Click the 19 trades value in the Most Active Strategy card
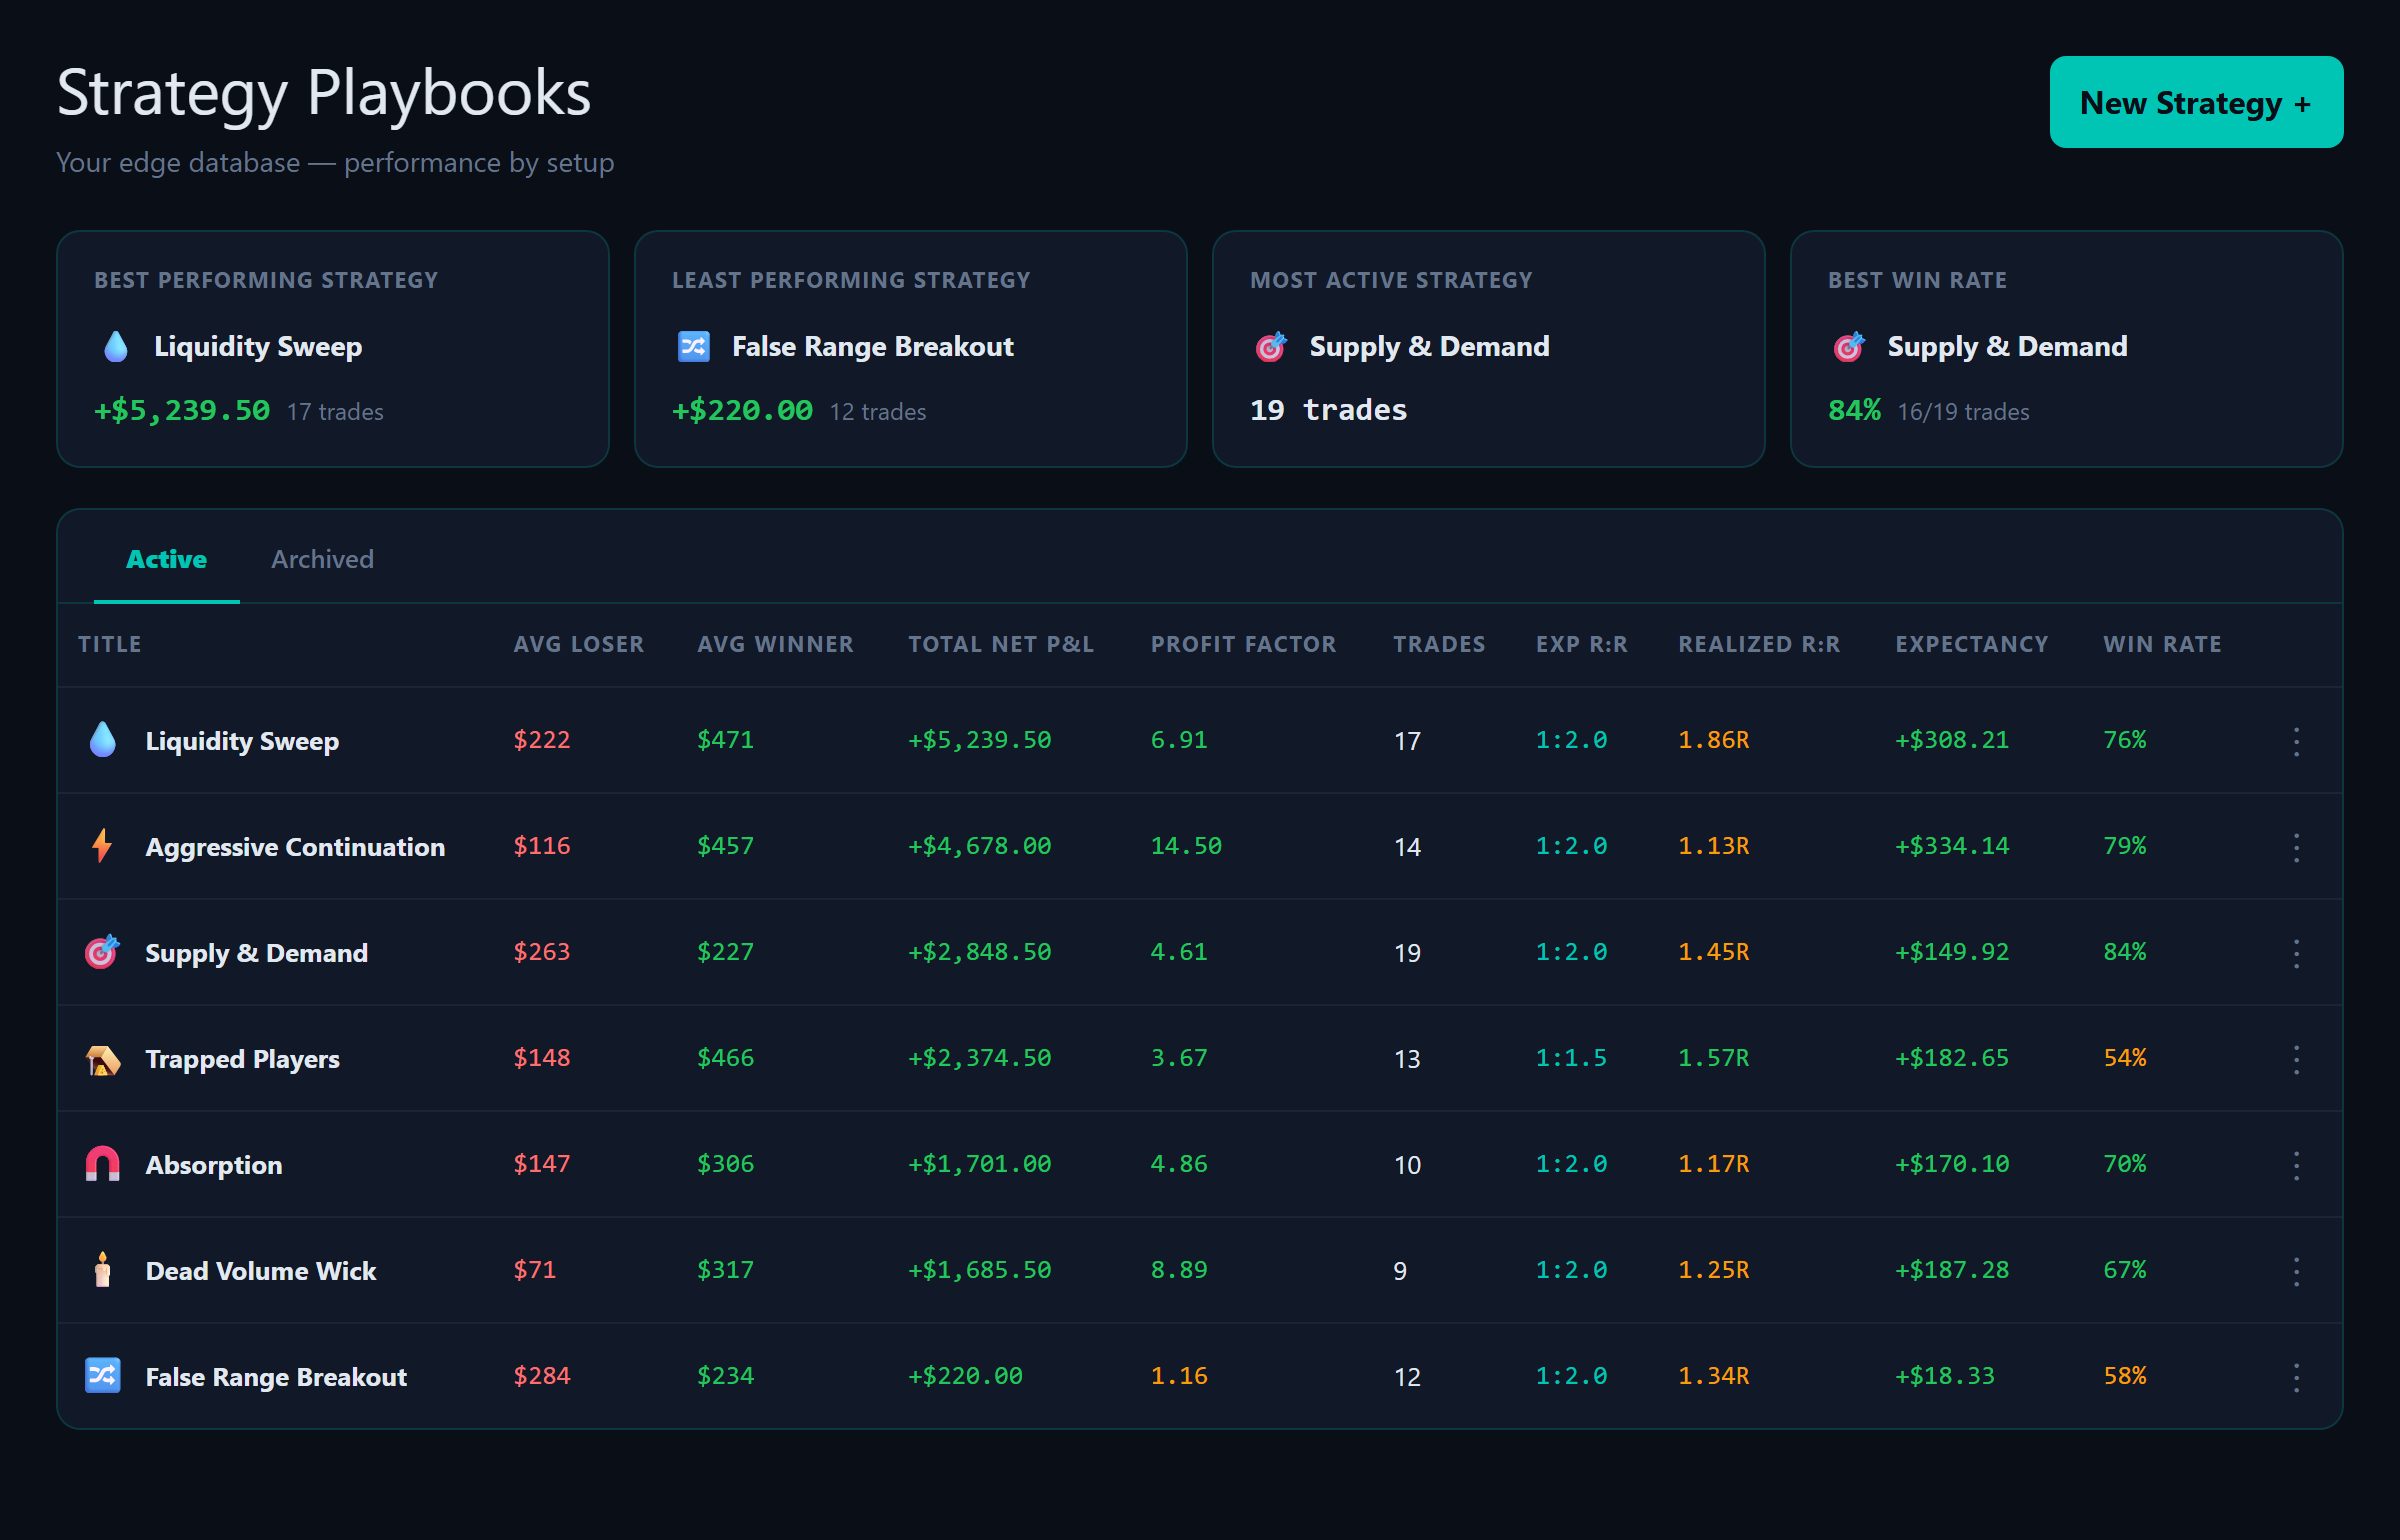This screenshot has height=1540, width=2400. [x=1328, y=410]
